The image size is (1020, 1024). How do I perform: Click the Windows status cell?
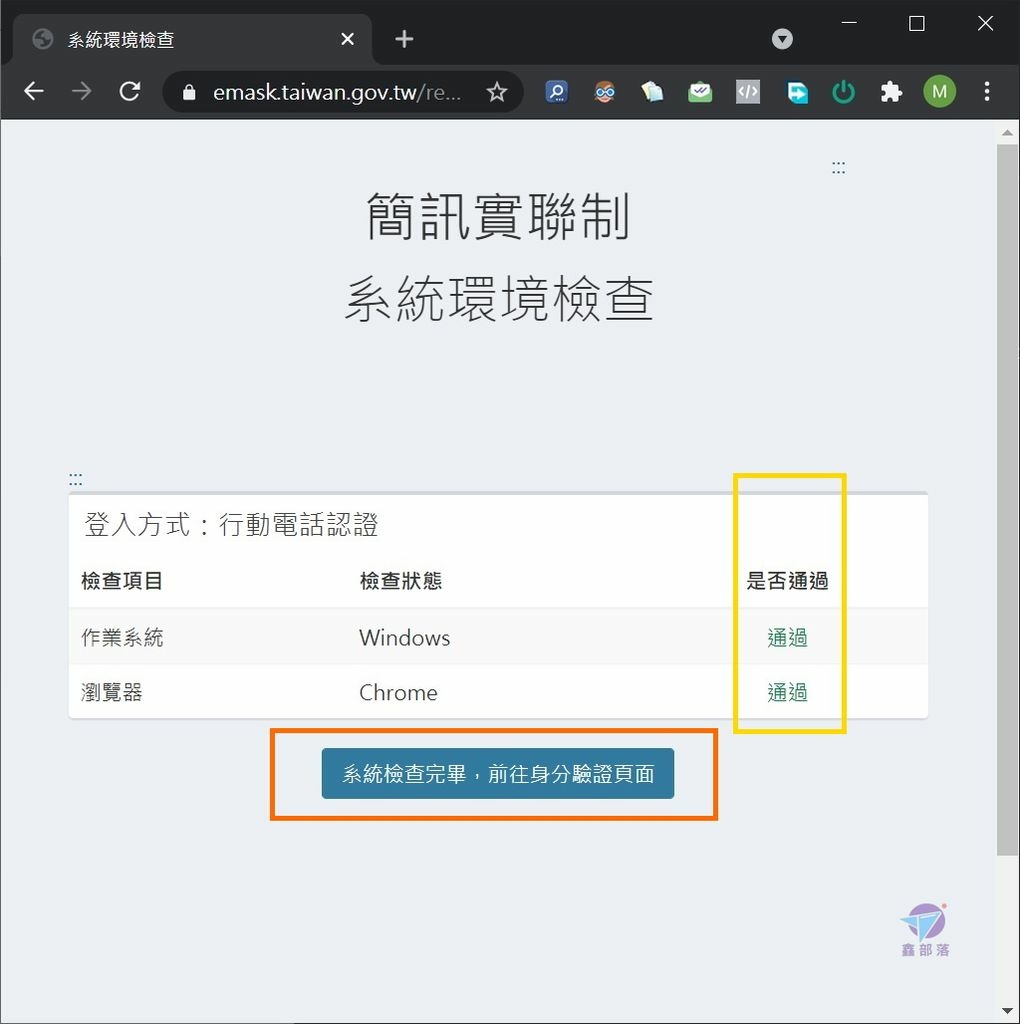click(404, 637)
